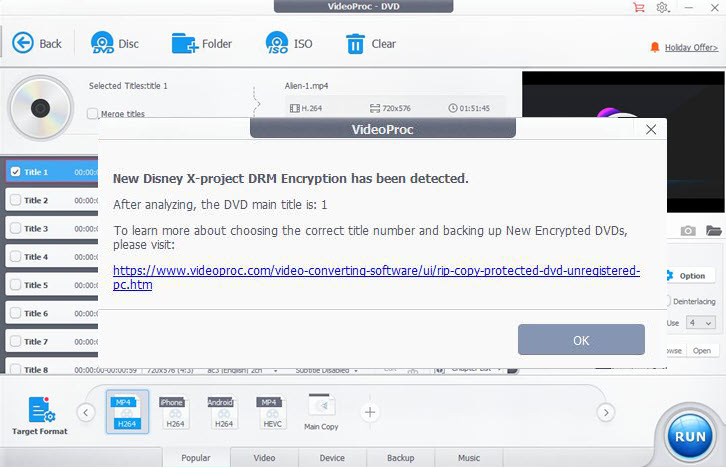Click the Holiday Offer bell icon
This screenshot has width=726, height=468.
[655, 47]
